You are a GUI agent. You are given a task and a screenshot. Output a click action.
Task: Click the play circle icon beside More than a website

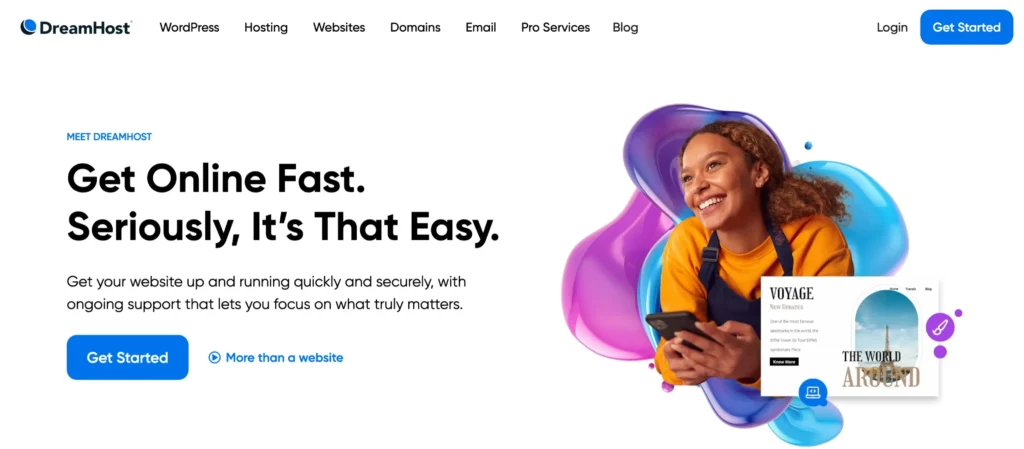point(214,357)
